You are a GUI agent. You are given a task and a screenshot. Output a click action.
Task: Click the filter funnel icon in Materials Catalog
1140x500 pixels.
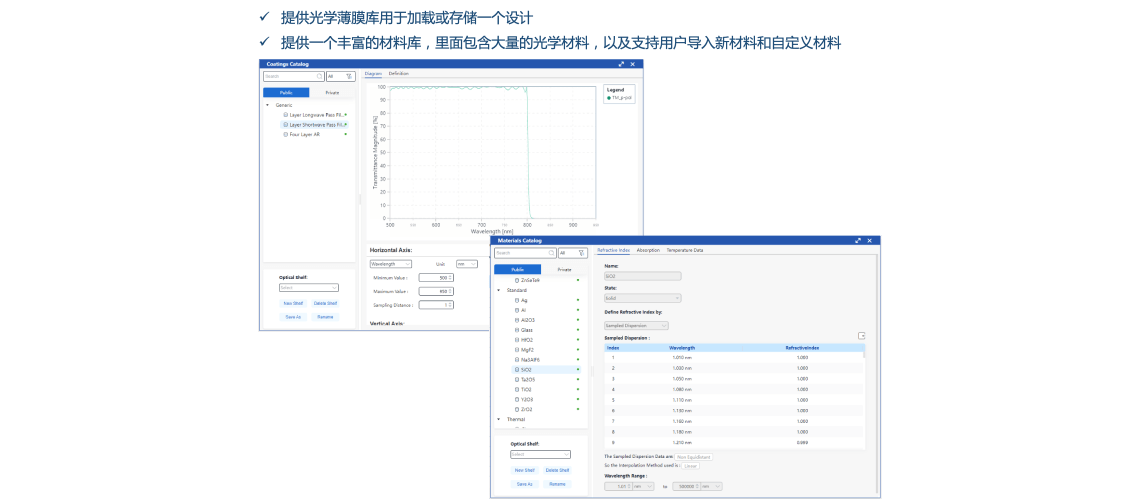(580, 253)
